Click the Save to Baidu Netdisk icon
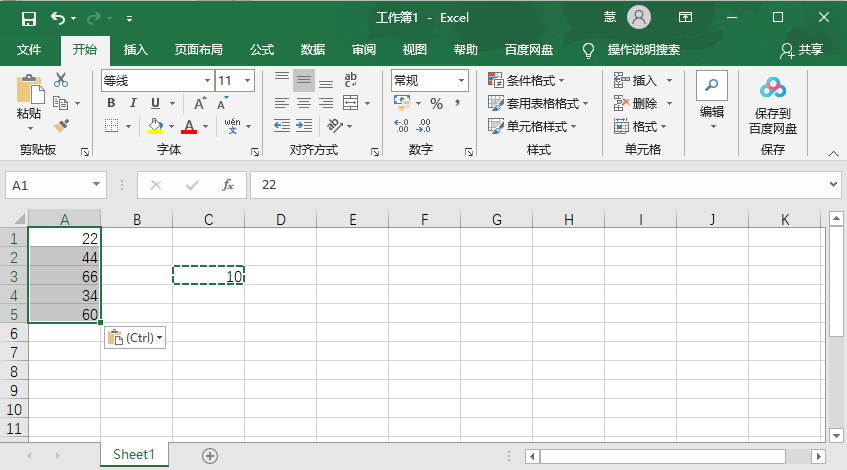 point(773,88)
